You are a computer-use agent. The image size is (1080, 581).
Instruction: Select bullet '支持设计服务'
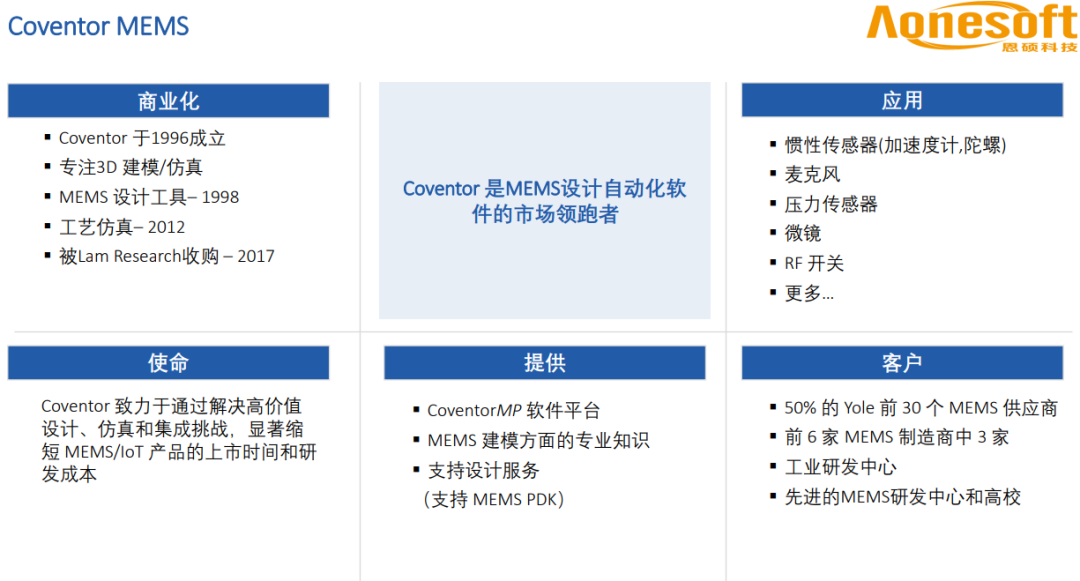[483, 471]
